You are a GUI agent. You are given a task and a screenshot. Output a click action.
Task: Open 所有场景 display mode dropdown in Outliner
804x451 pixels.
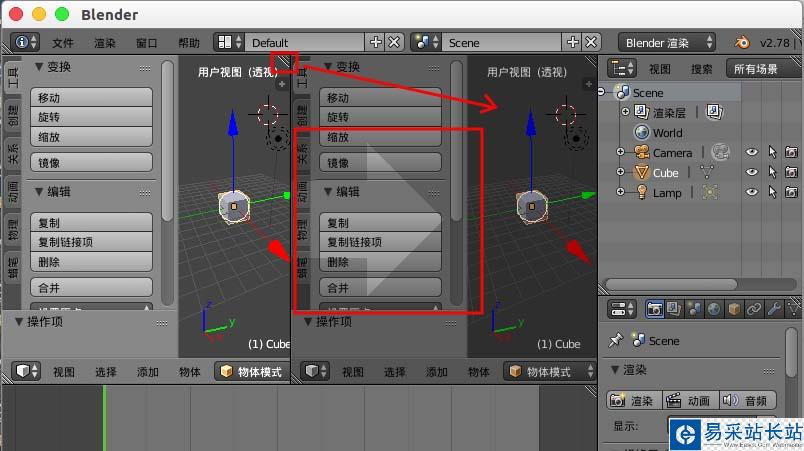[x=763, y=69]
